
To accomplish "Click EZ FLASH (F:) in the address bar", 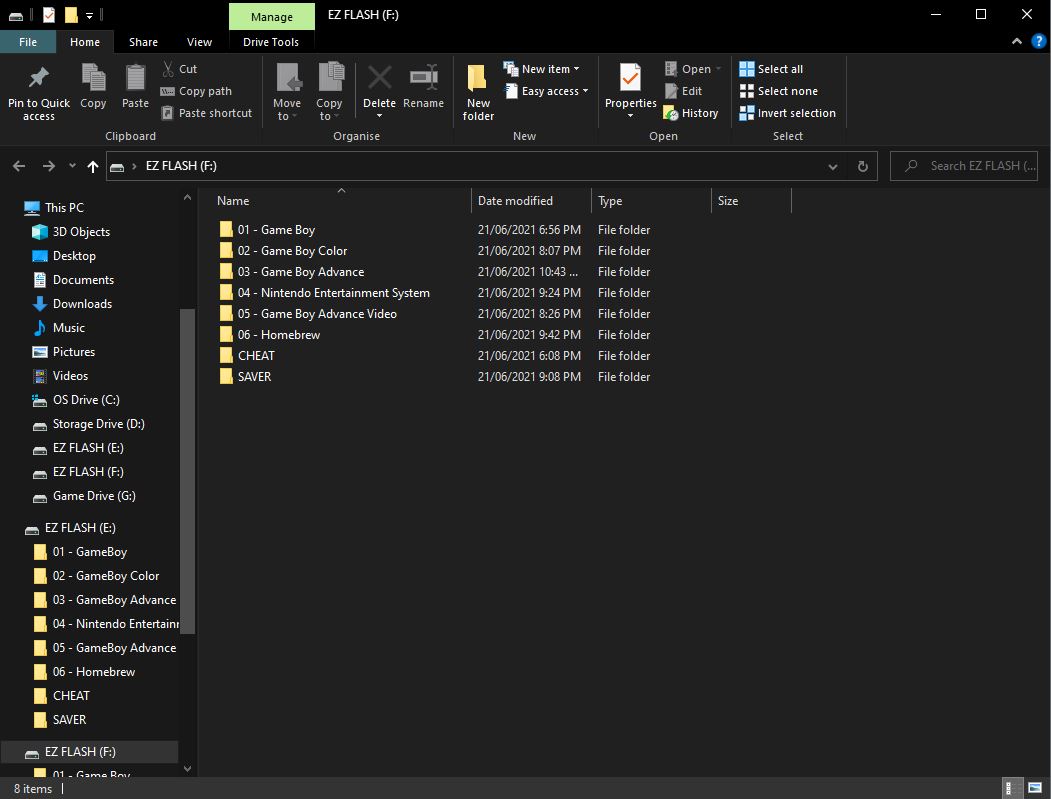I will tap(181, 166).
